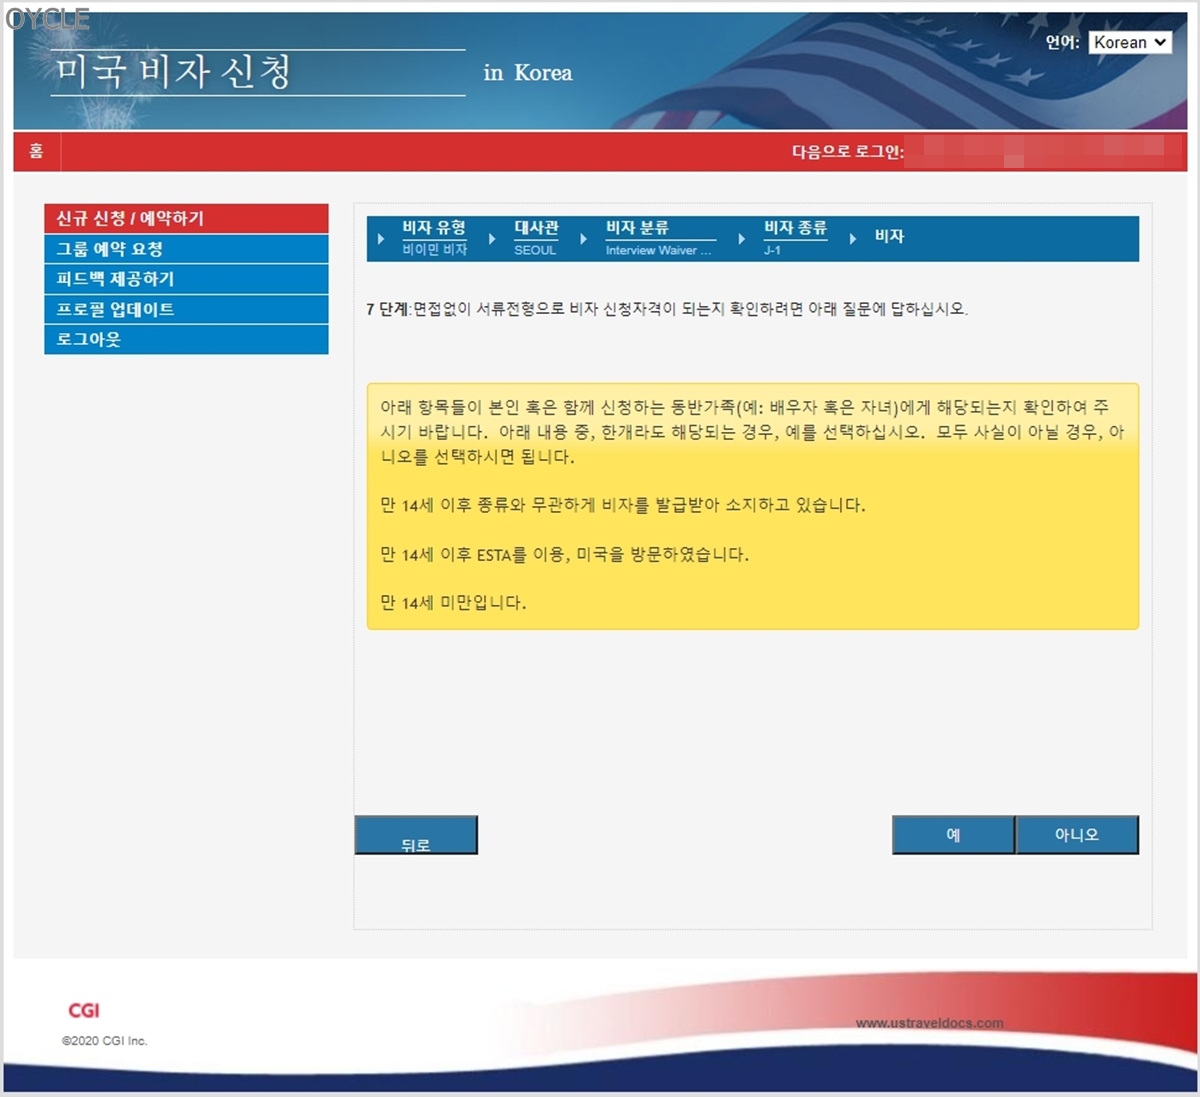Click the 7 단계 instruction text
Image resolution: width=1200 pixels, height=1097 pixels.
(x=667, y=309)
